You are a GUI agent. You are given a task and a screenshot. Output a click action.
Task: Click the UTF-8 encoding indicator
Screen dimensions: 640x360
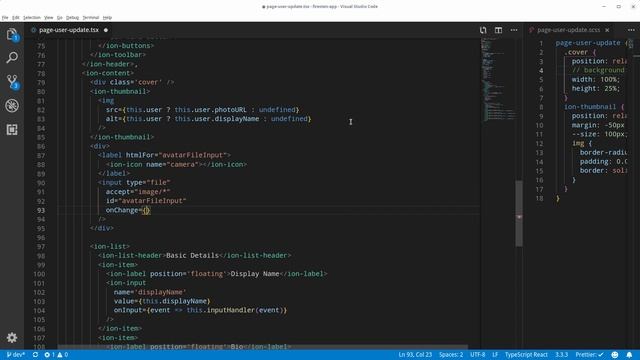point(478,355)
